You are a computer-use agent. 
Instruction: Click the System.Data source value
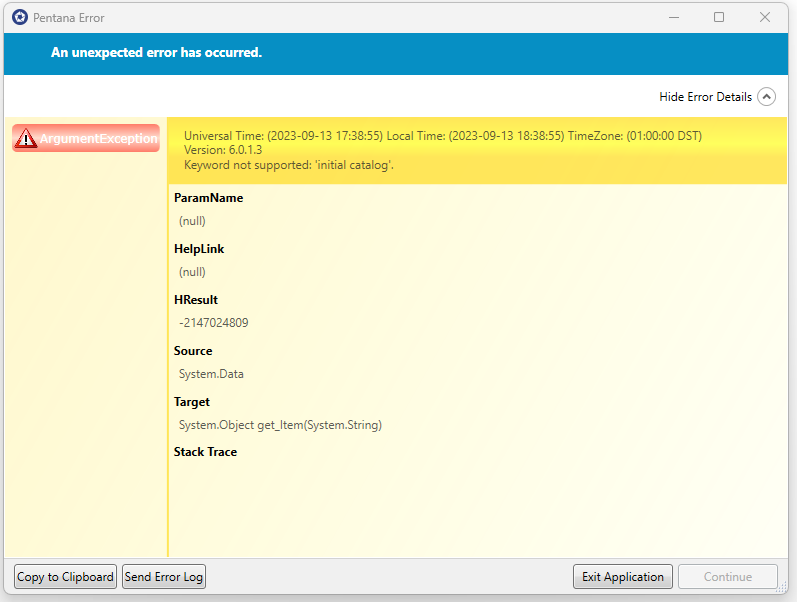211,374
